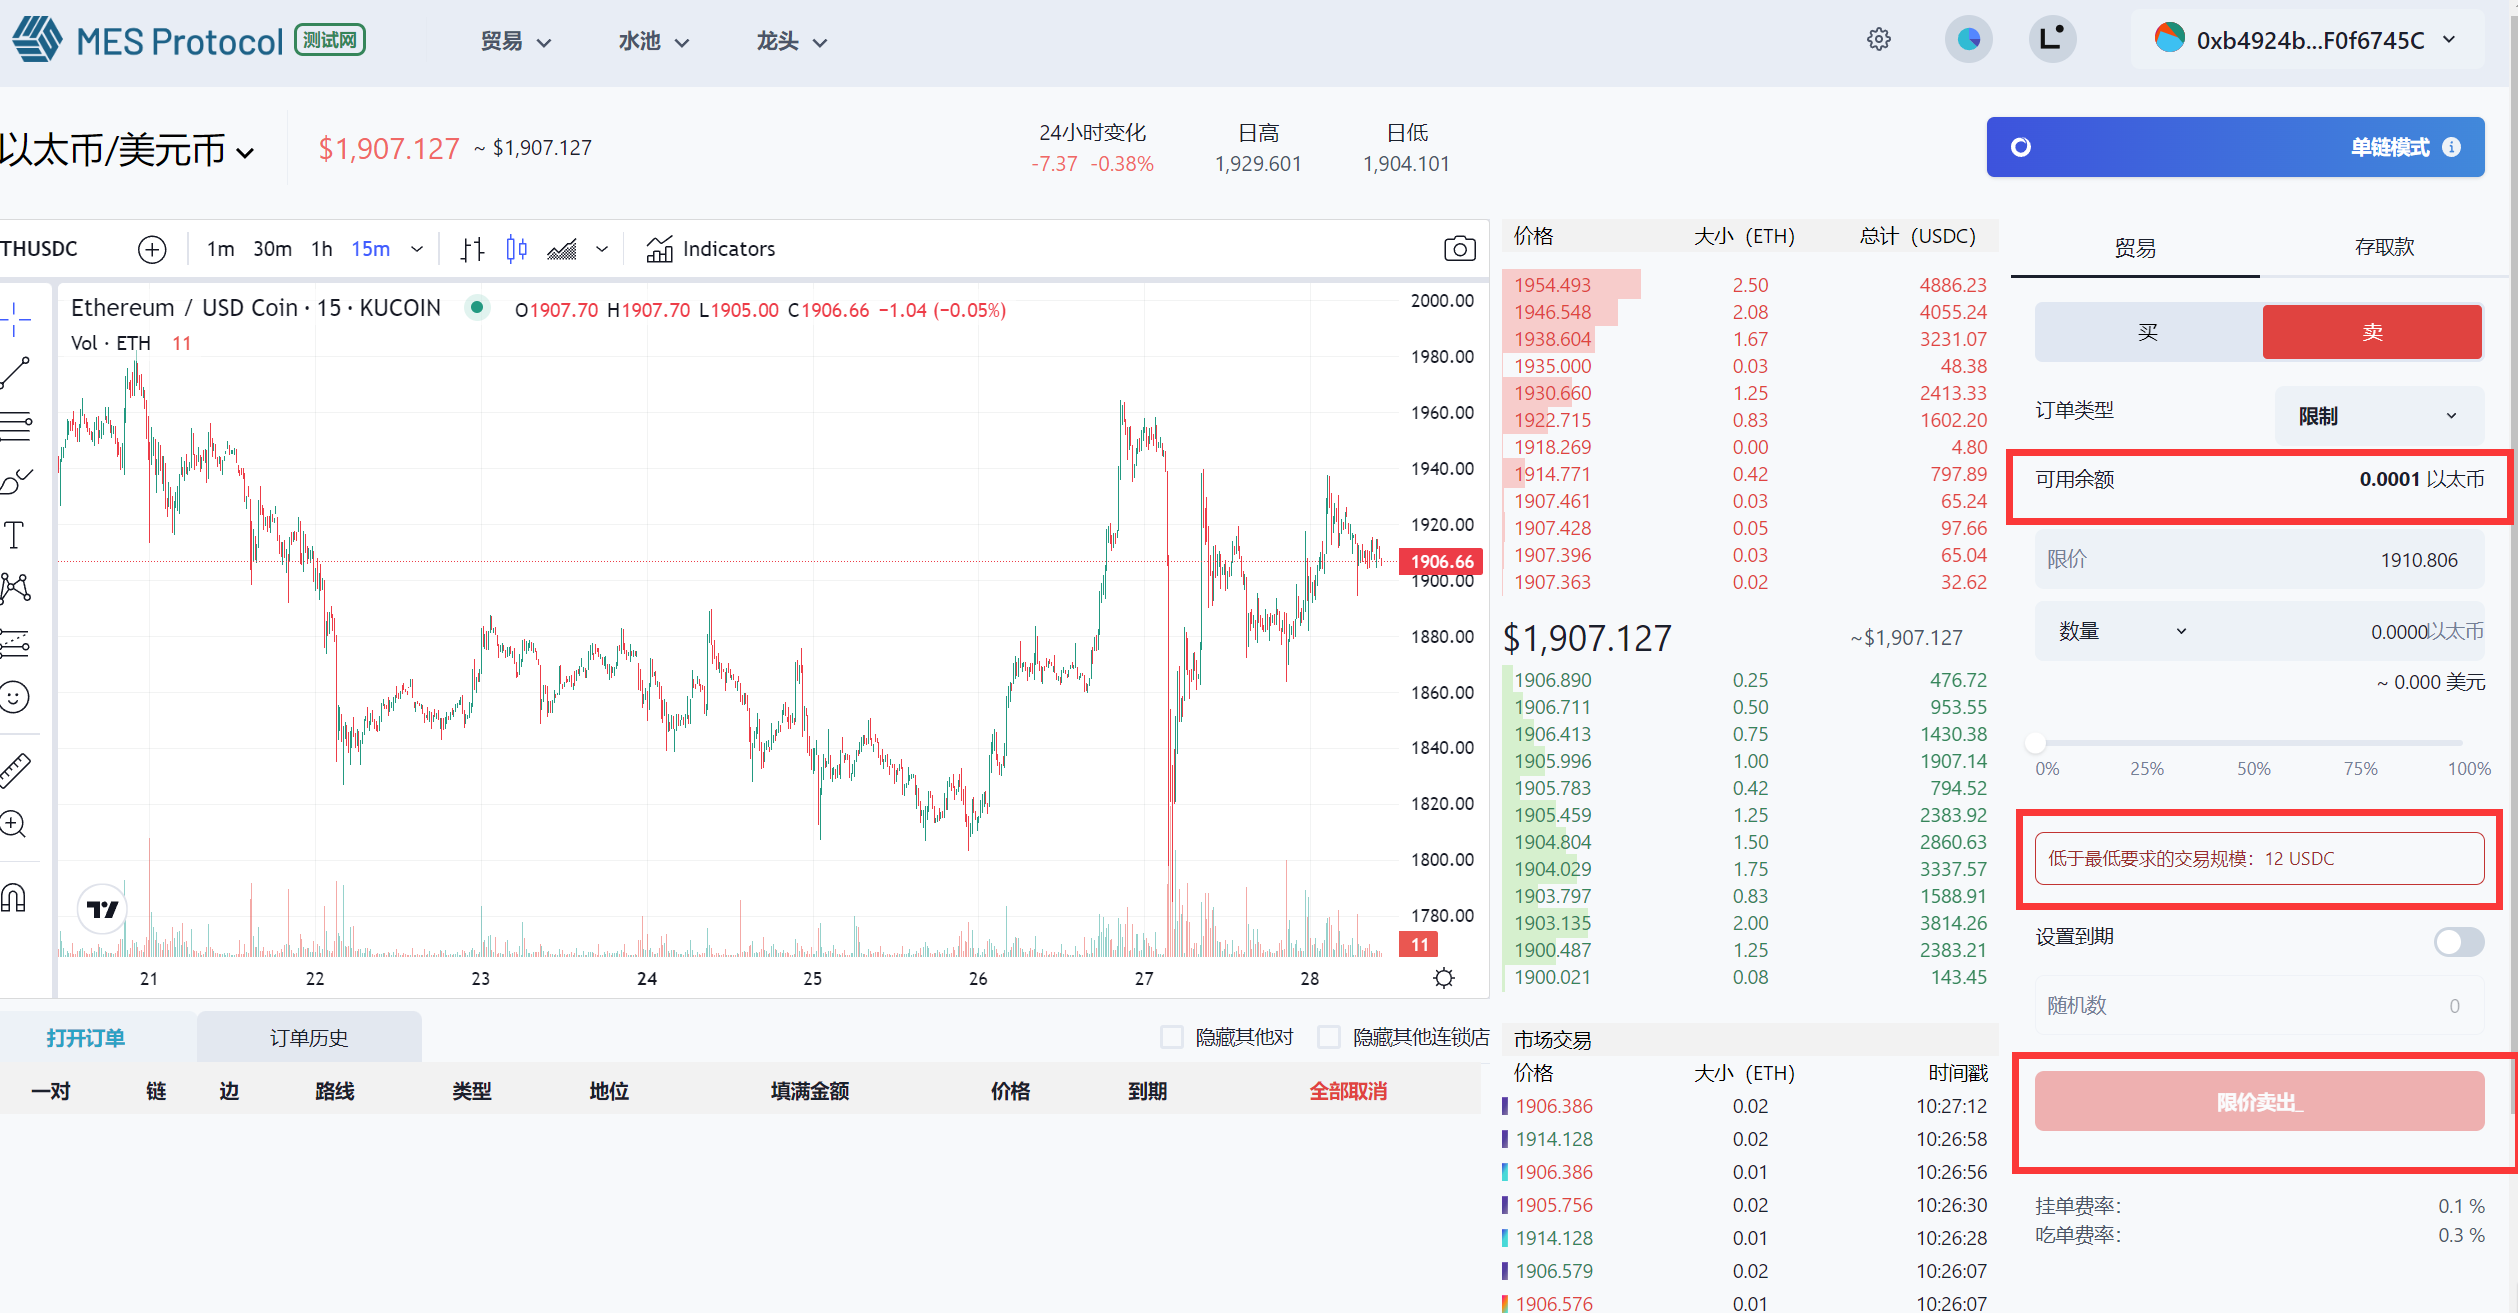
Task: Click the chart axis settings gear
Action: tap(1443, 978)
